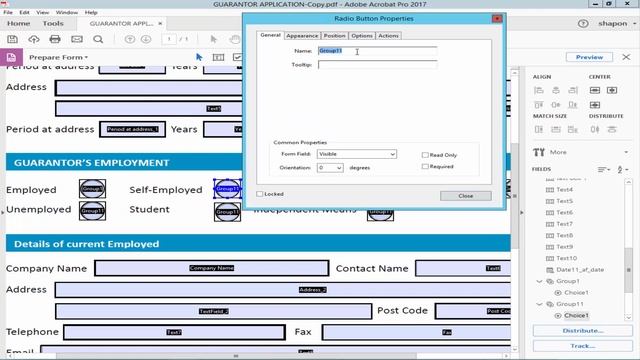Enable the Required checkbox
The image size is (640, 360).
point(425,166)
